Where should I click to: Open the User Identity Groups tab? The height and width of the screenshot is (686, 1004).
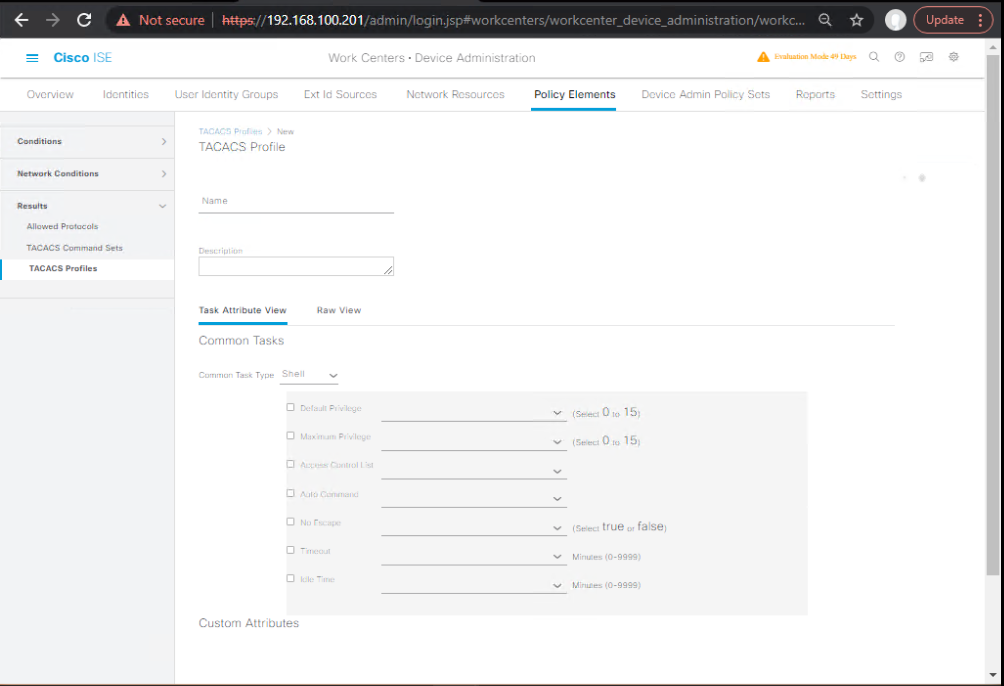226,94
